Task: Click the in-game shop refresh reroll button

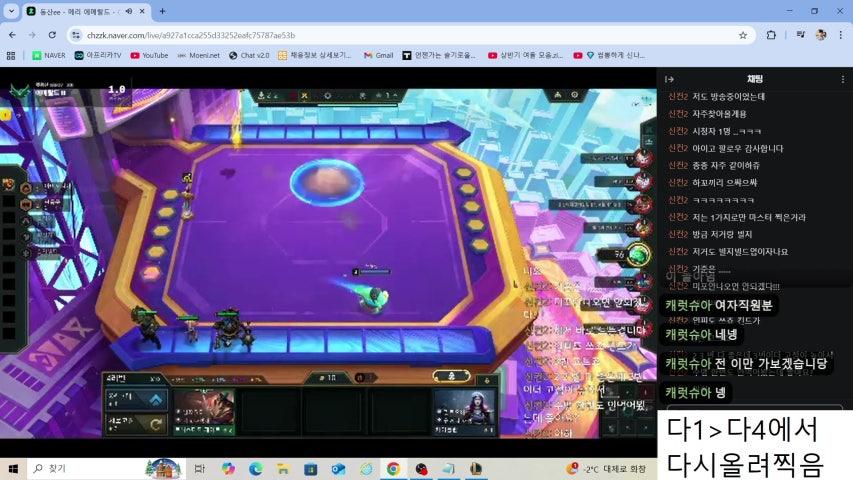Action: click(136, 423)
